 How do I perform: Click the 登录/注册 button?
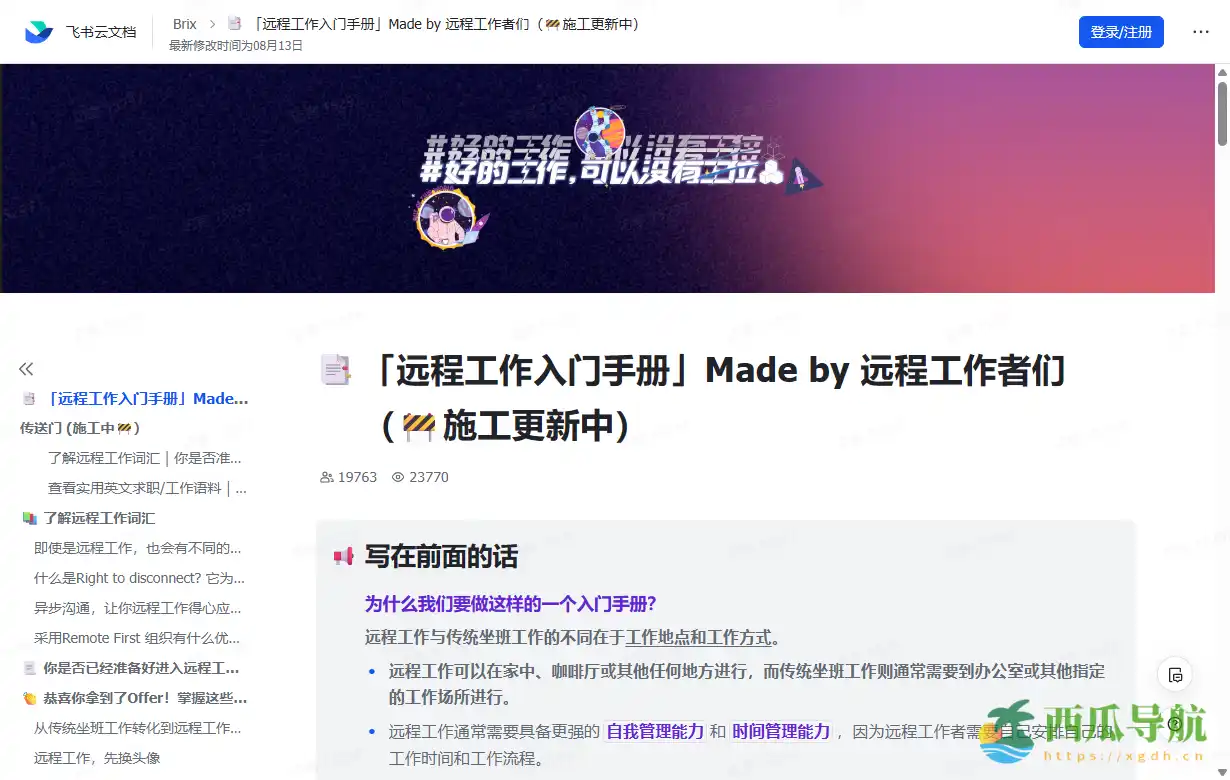click(x=1121, y=31)
